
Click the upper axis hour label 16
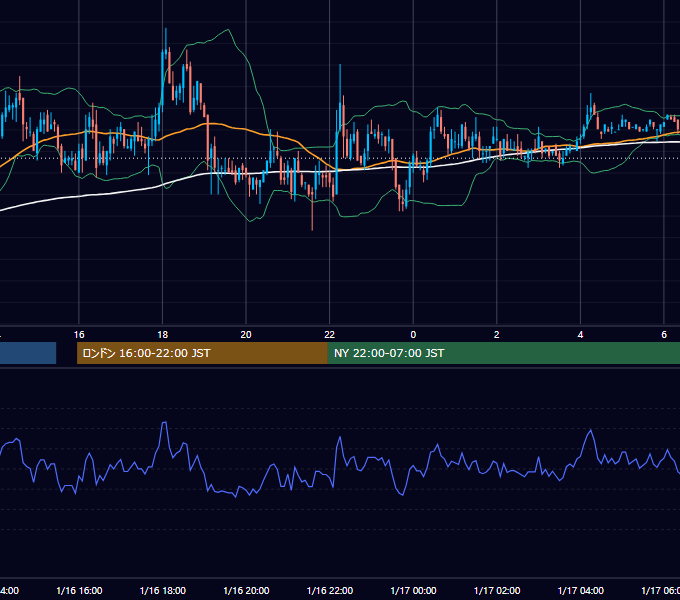79,335
